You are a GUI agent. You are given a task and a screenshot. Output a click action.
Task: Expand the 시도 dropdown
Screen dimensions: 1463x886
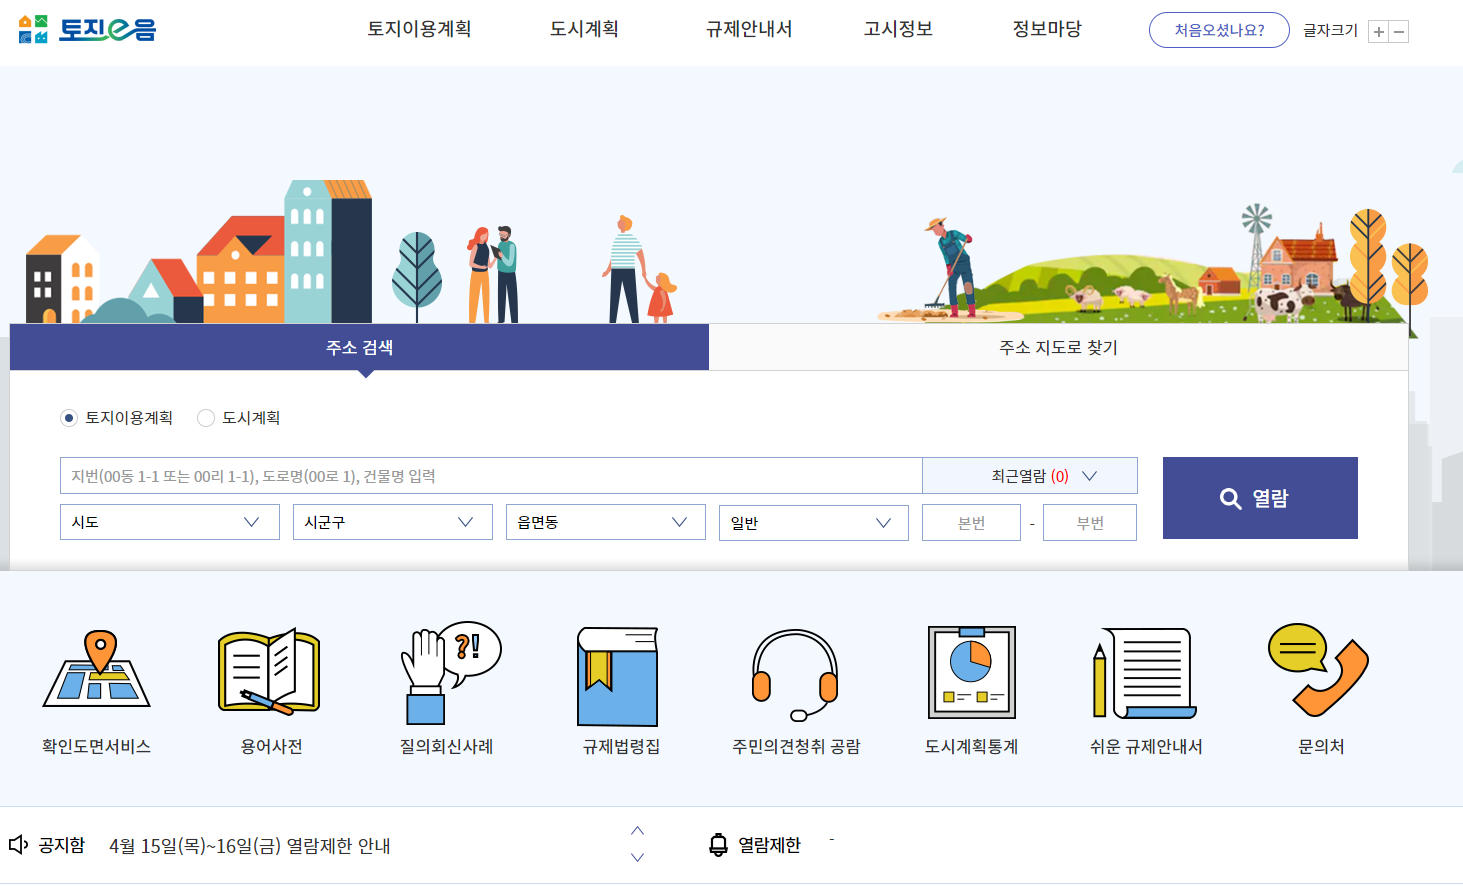170,522
